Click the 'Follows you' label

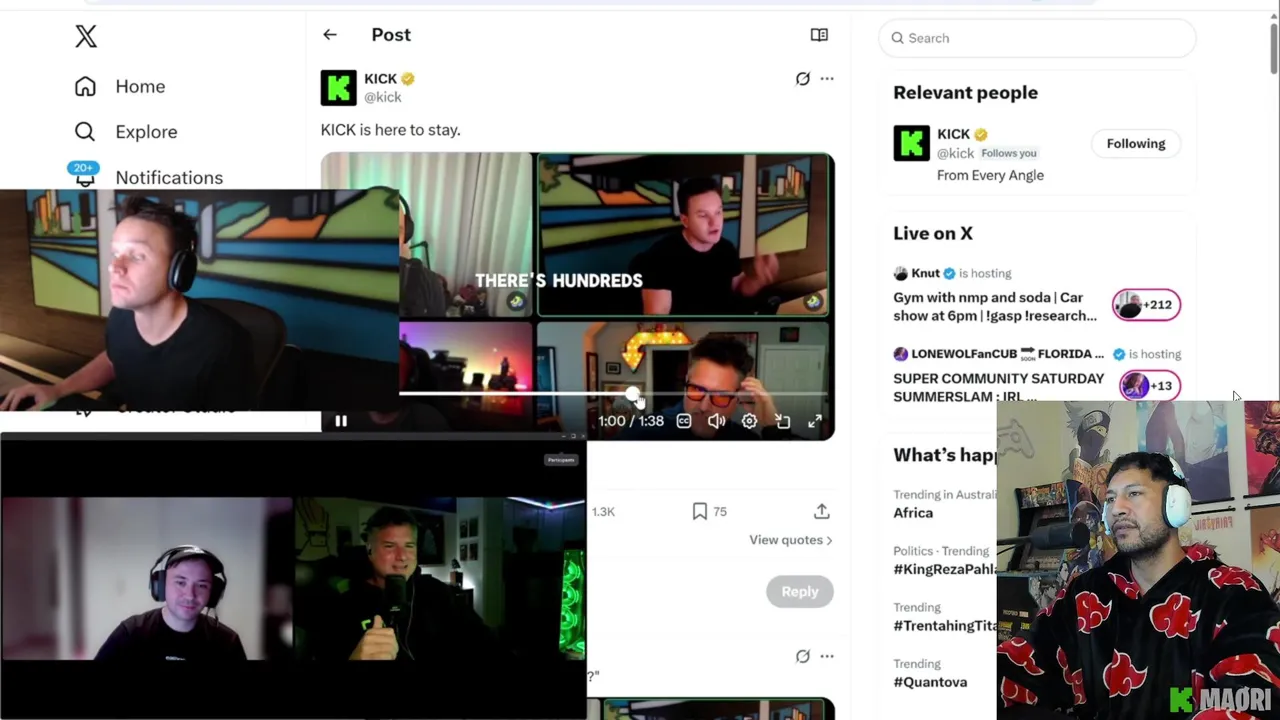1009,154
